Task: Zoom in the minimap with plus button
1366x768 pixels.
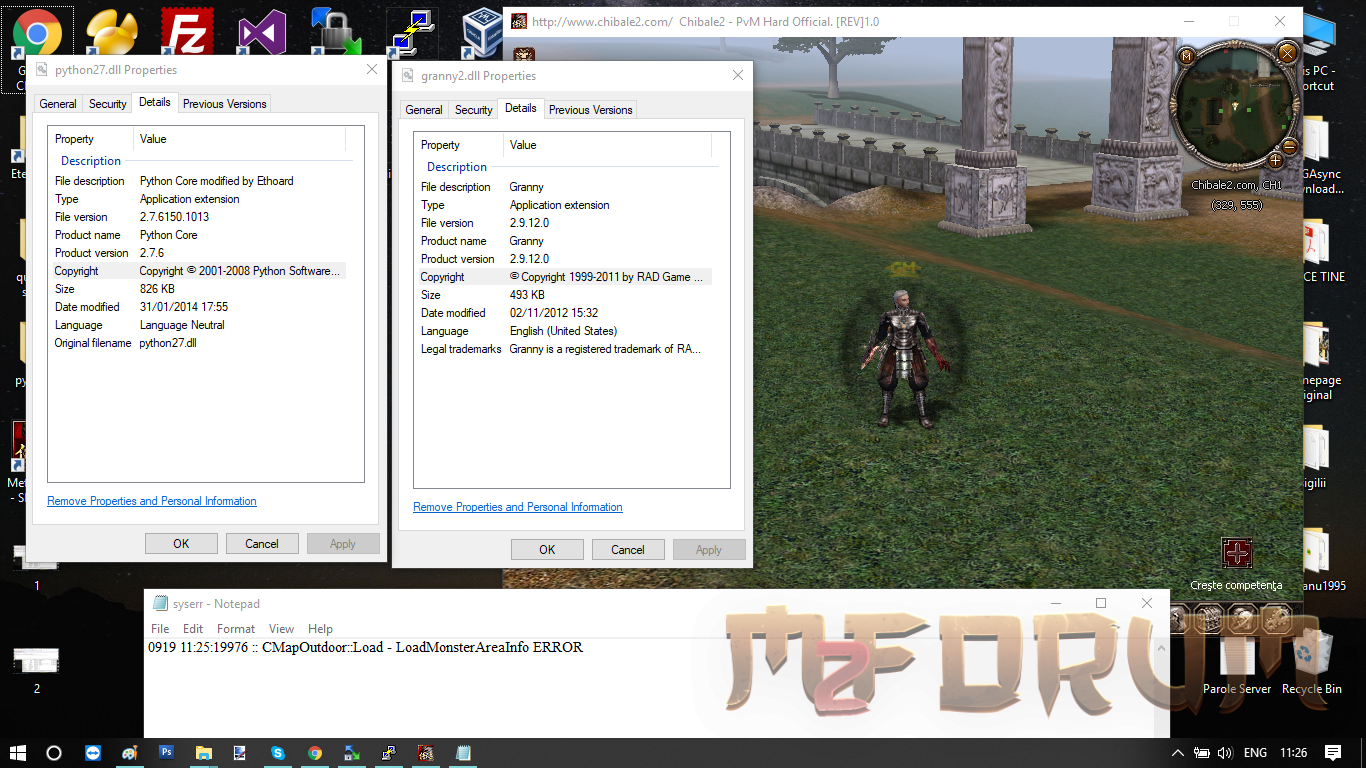Action: tap(1275, 161)
